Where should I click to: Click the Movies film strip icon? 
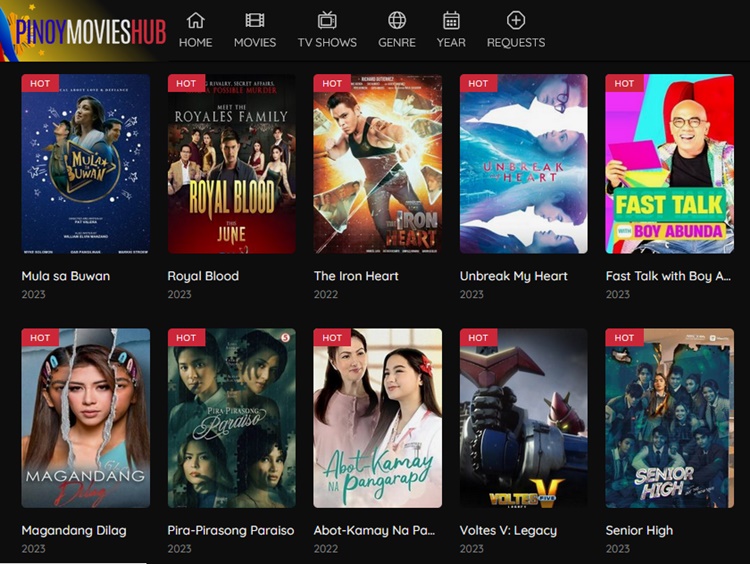click(x=255, y=21)
